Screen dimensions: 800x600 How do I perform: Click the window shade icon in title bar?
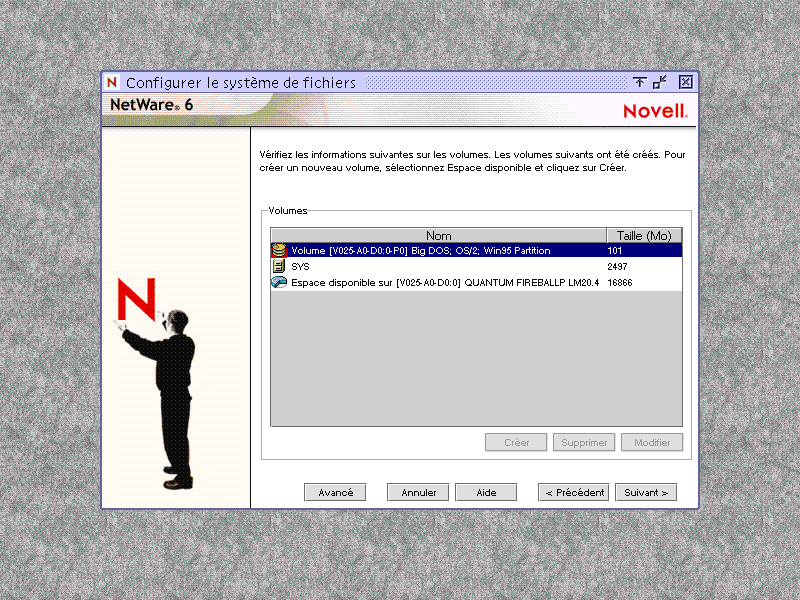point(641,82)
